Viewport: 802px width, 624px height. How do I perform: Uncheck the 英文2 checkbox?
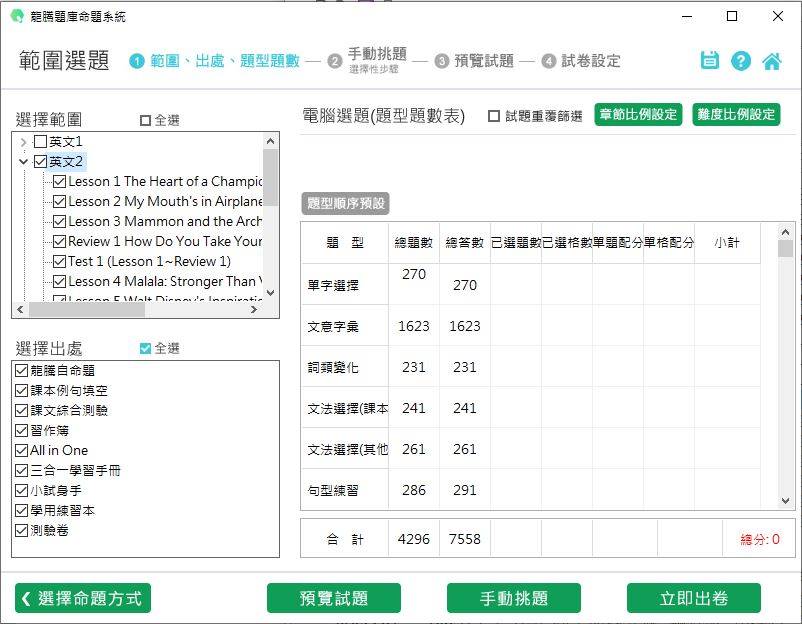coord(40,162)
